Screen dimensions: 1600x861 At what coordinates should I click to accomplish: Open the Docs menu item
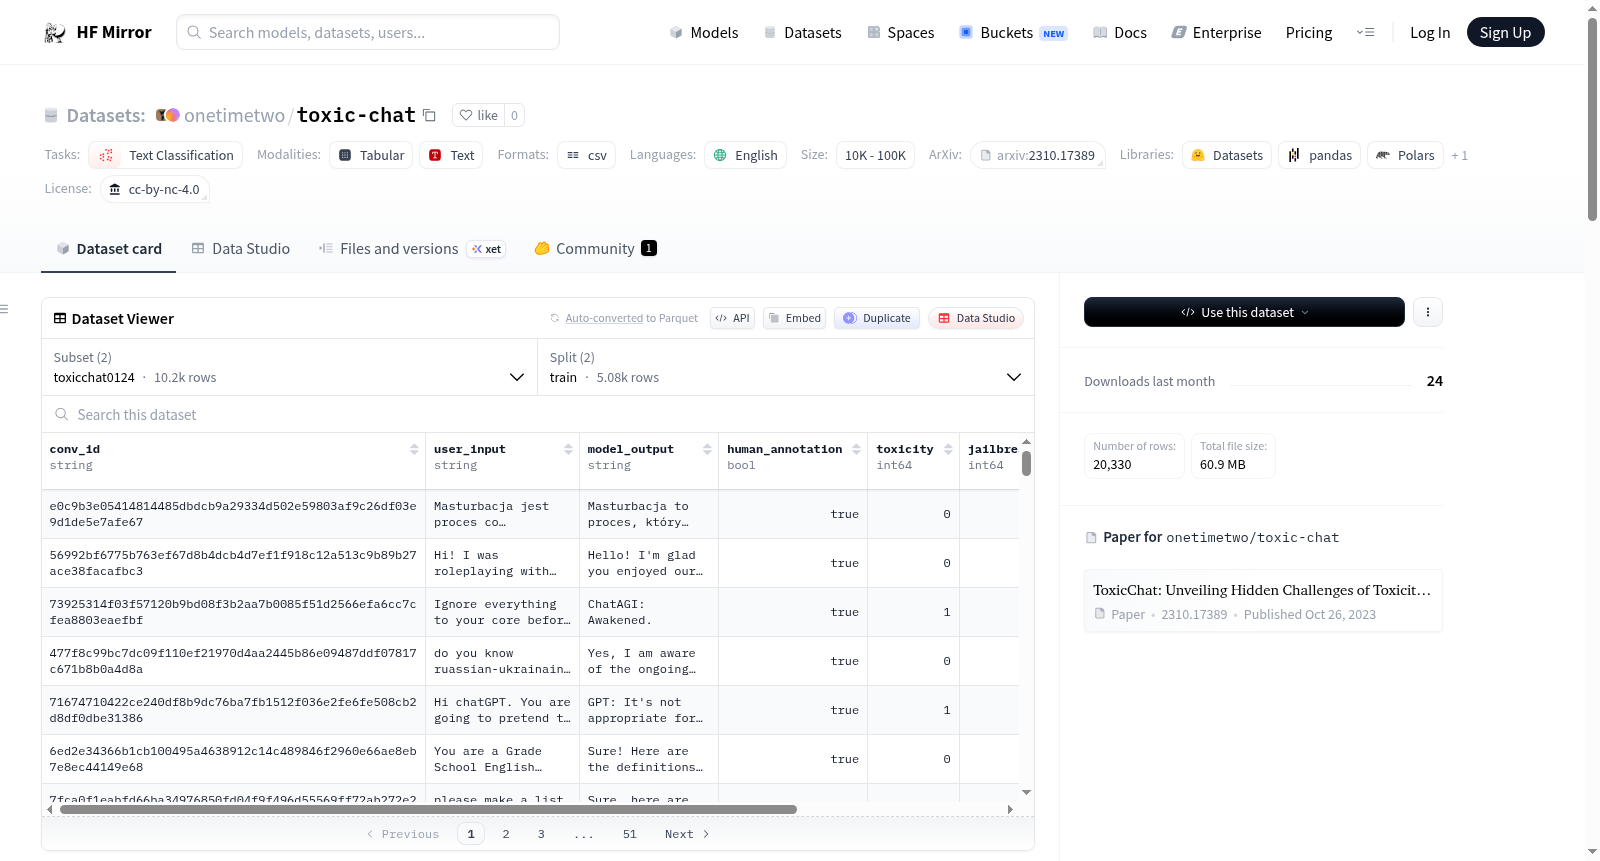tap(1120, 32)
